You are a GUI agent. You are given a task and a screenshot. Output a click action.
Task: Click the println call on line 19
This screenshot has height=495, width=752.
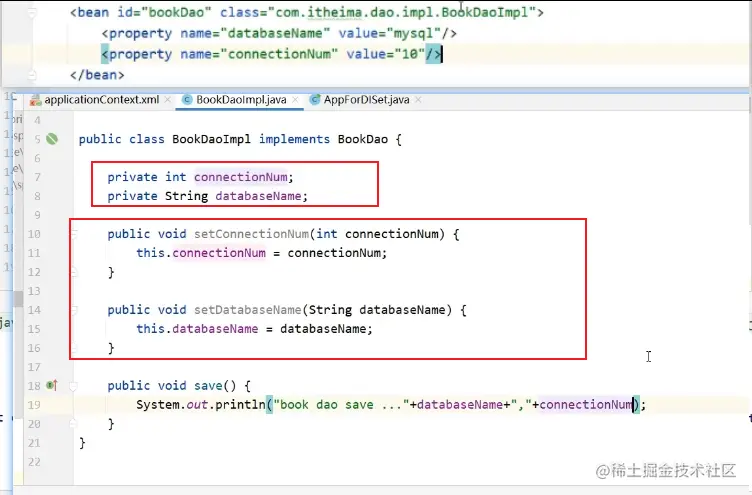tap(240, 405)
